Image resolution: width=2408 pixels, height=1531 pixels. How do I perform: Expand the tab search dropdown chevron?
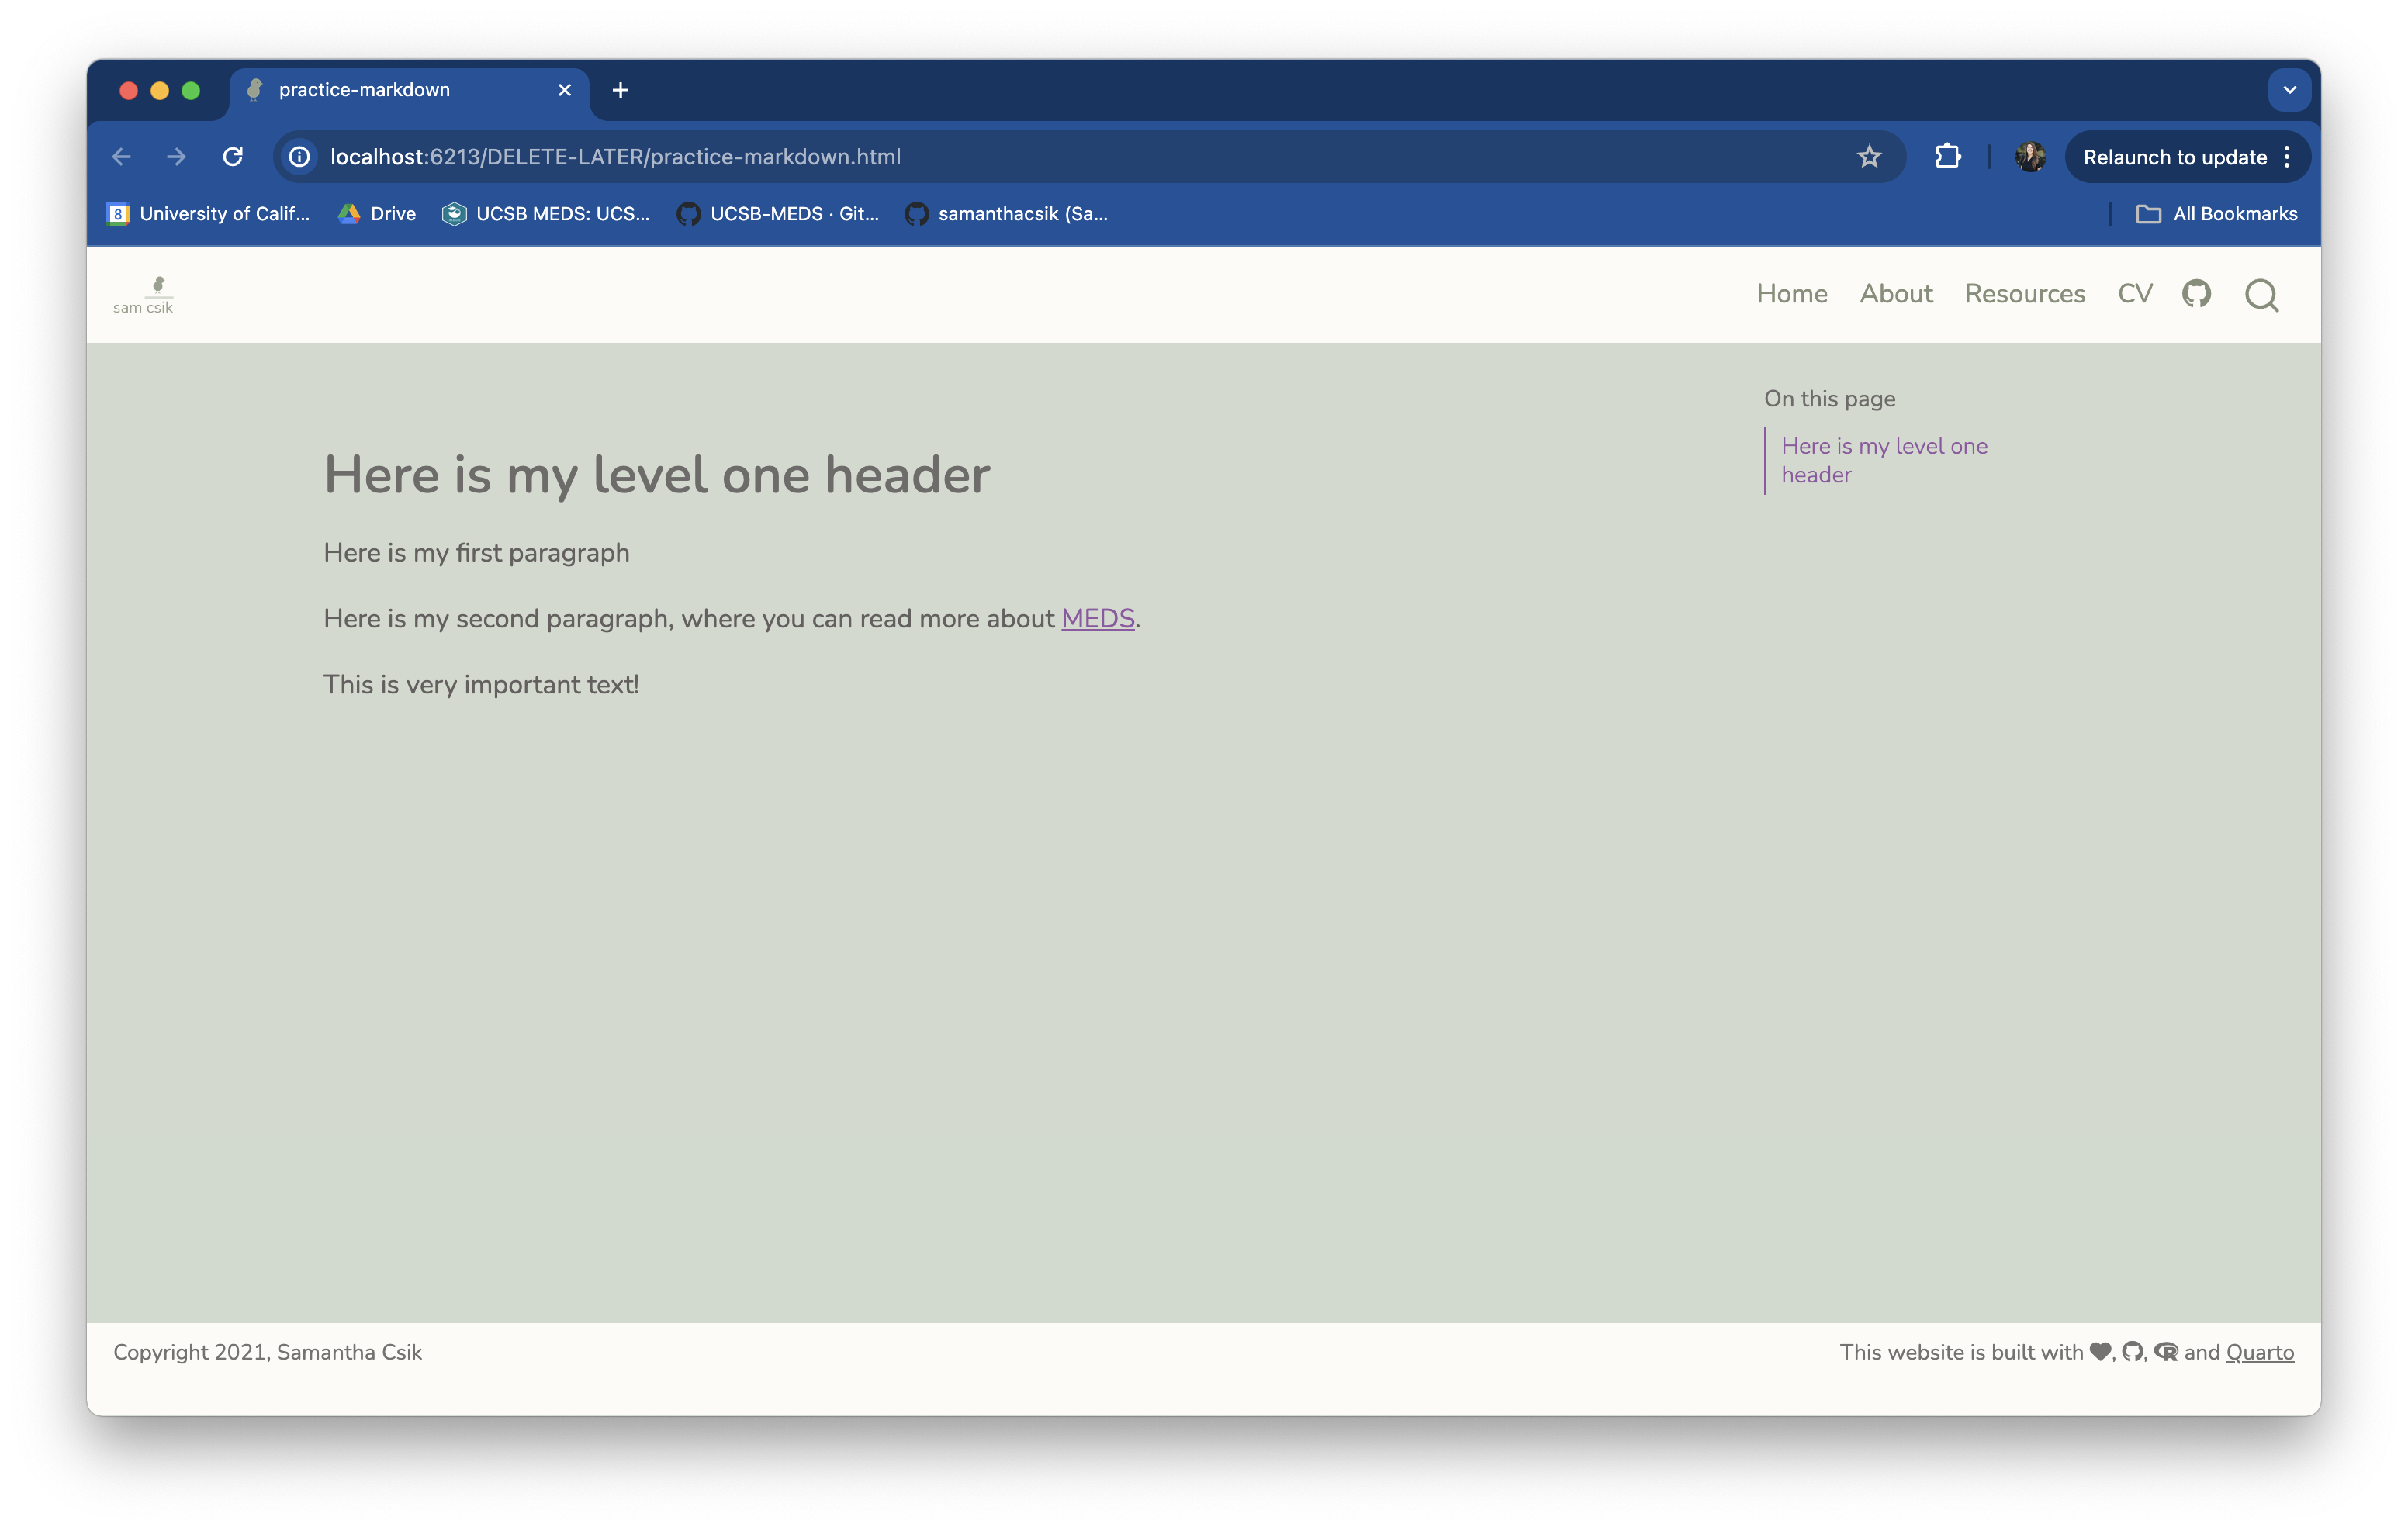(x=2289, y=90)
